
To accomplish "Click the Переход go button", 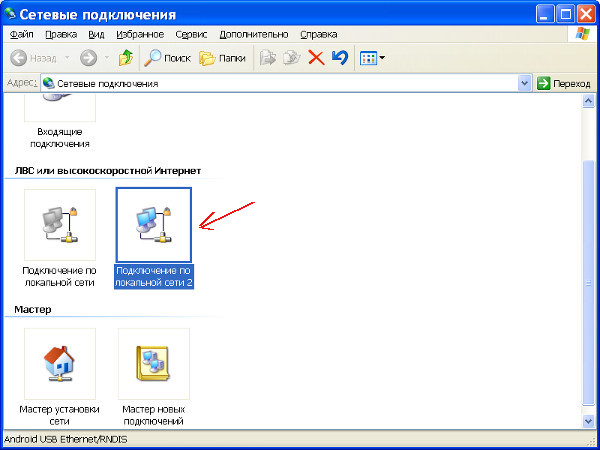I will (x=564, y=83).
